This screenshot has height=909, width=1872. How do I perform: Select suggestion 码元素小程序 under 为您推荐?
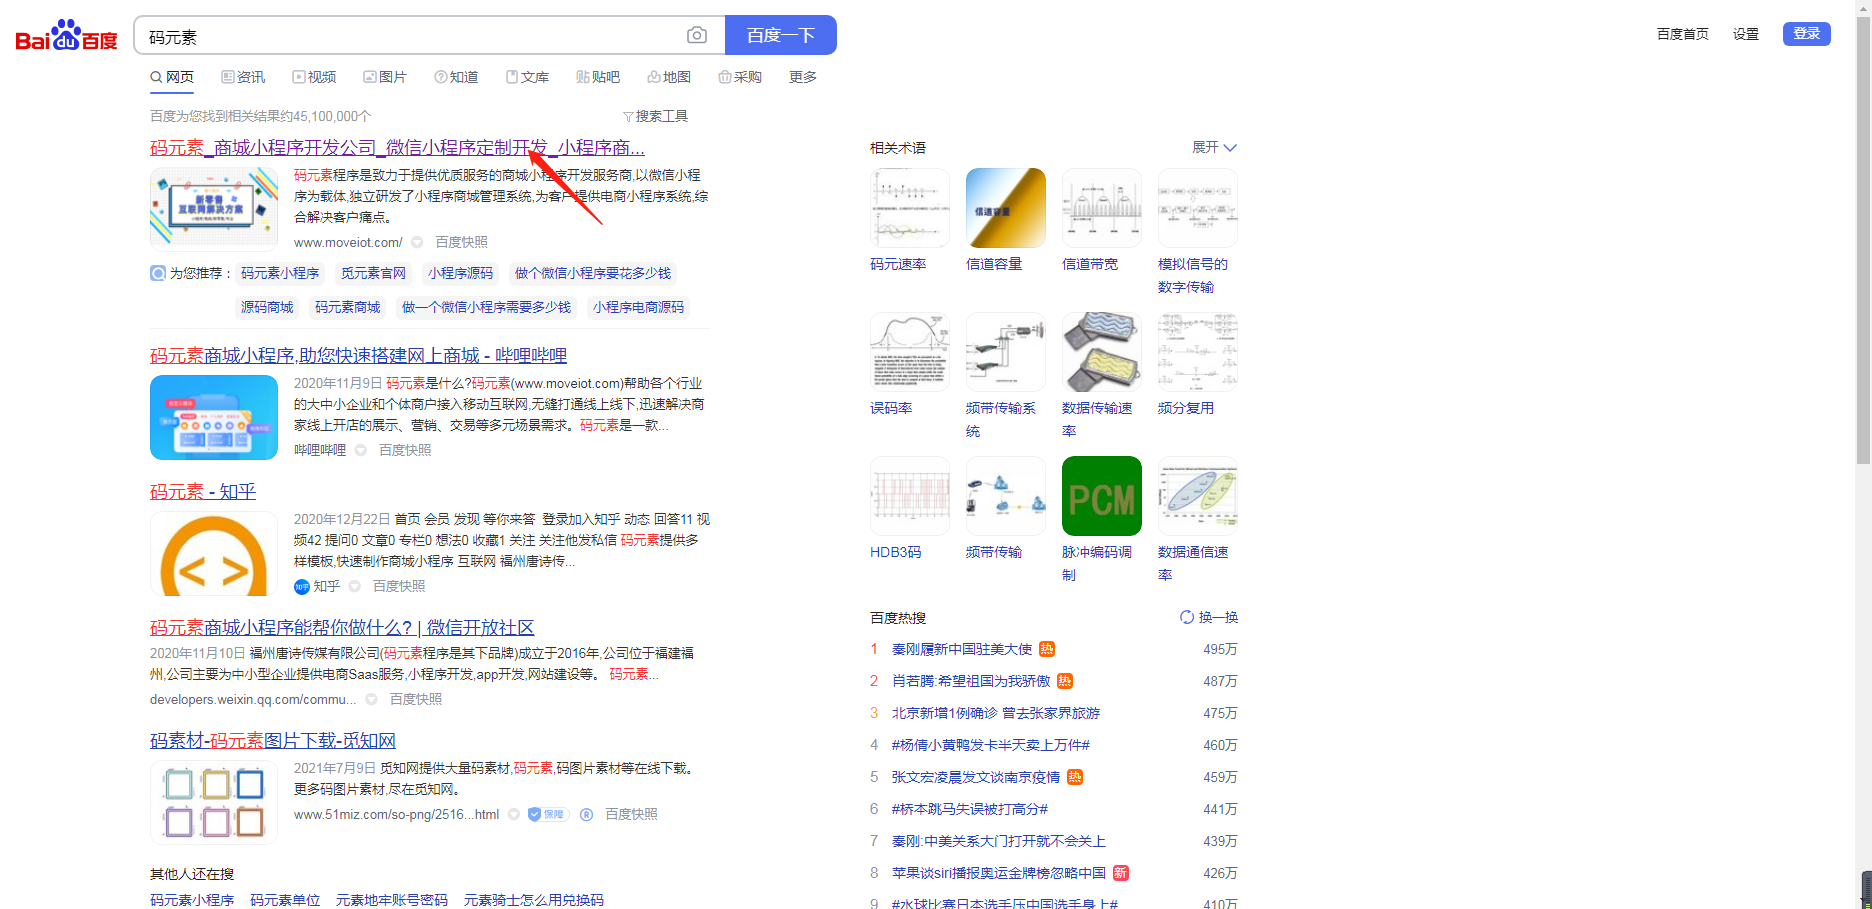[x=280, y=273]
